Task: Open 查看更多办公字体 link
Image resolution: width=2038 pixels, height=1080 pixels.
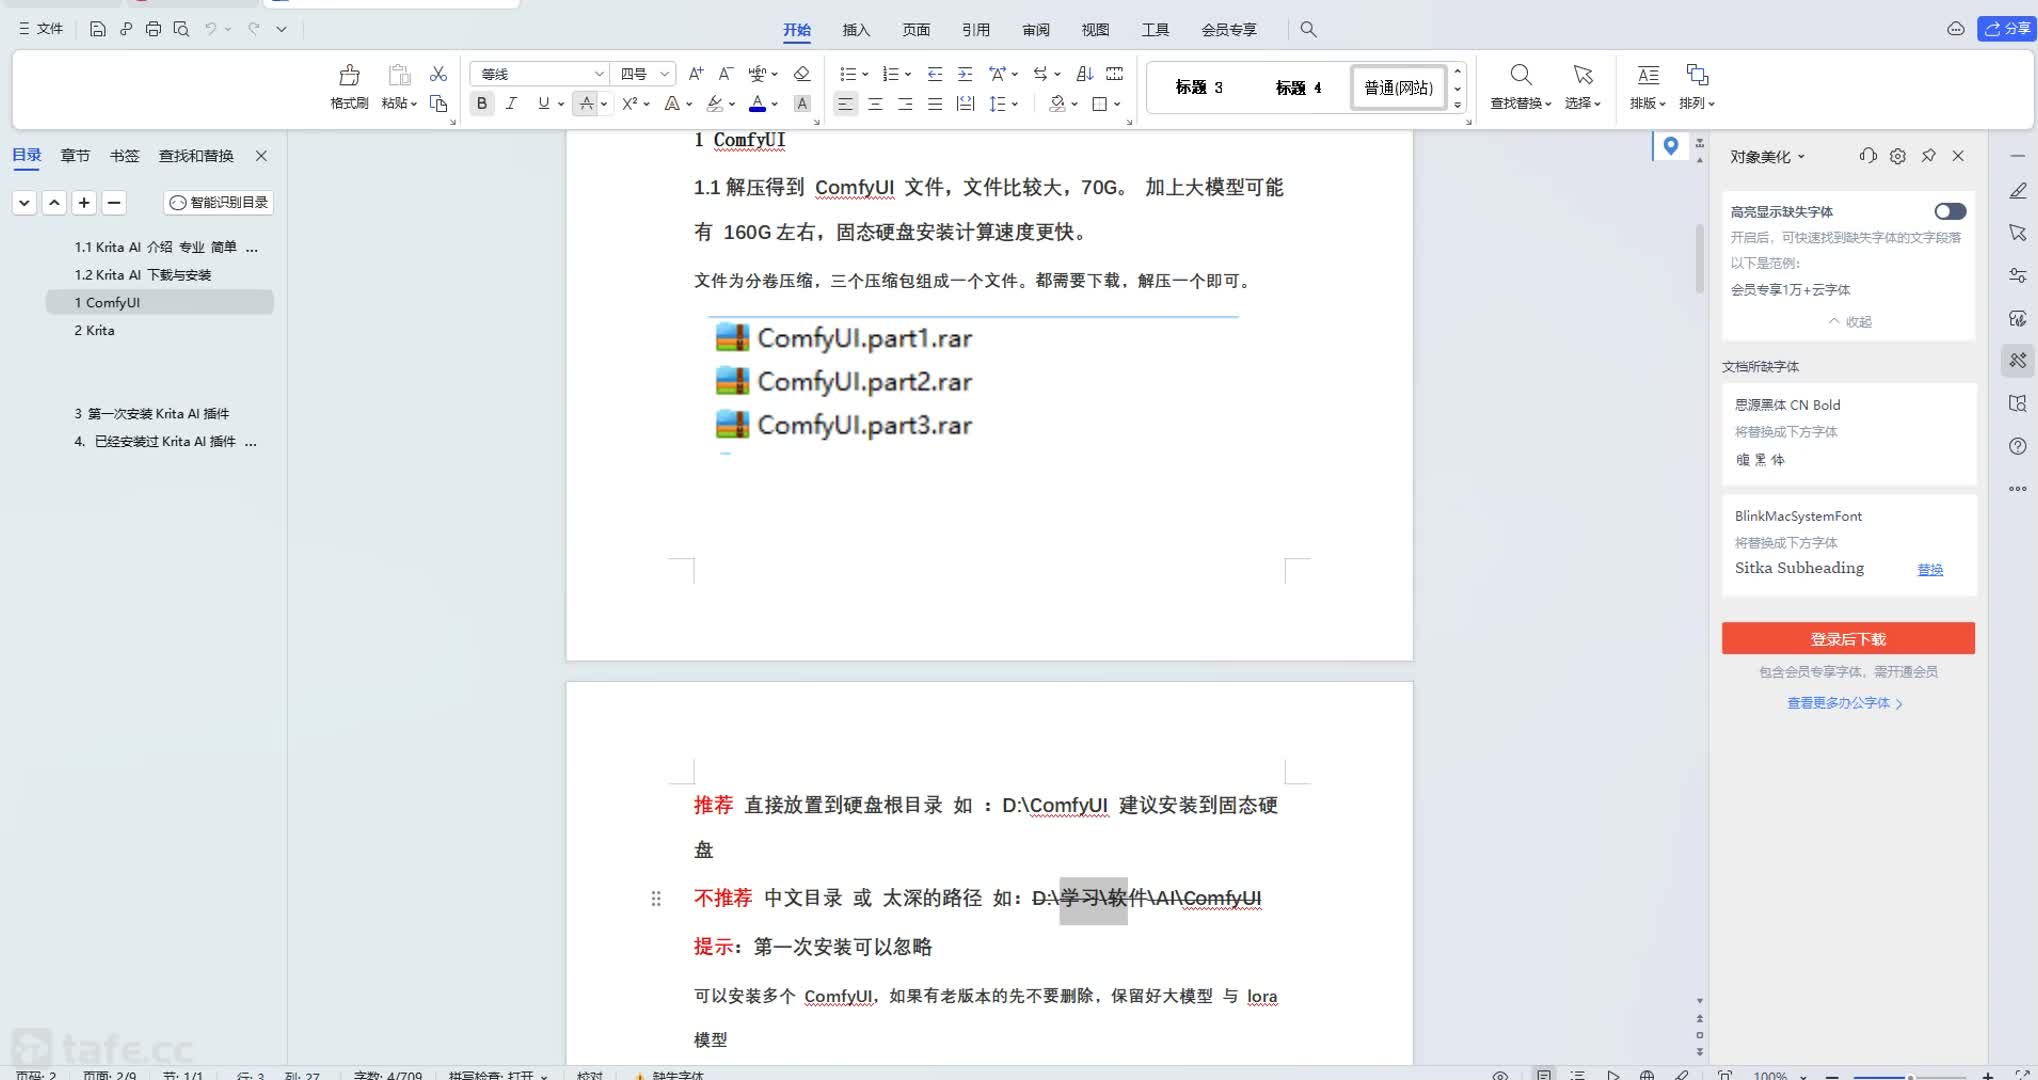Action: (x=1845, y=703)
